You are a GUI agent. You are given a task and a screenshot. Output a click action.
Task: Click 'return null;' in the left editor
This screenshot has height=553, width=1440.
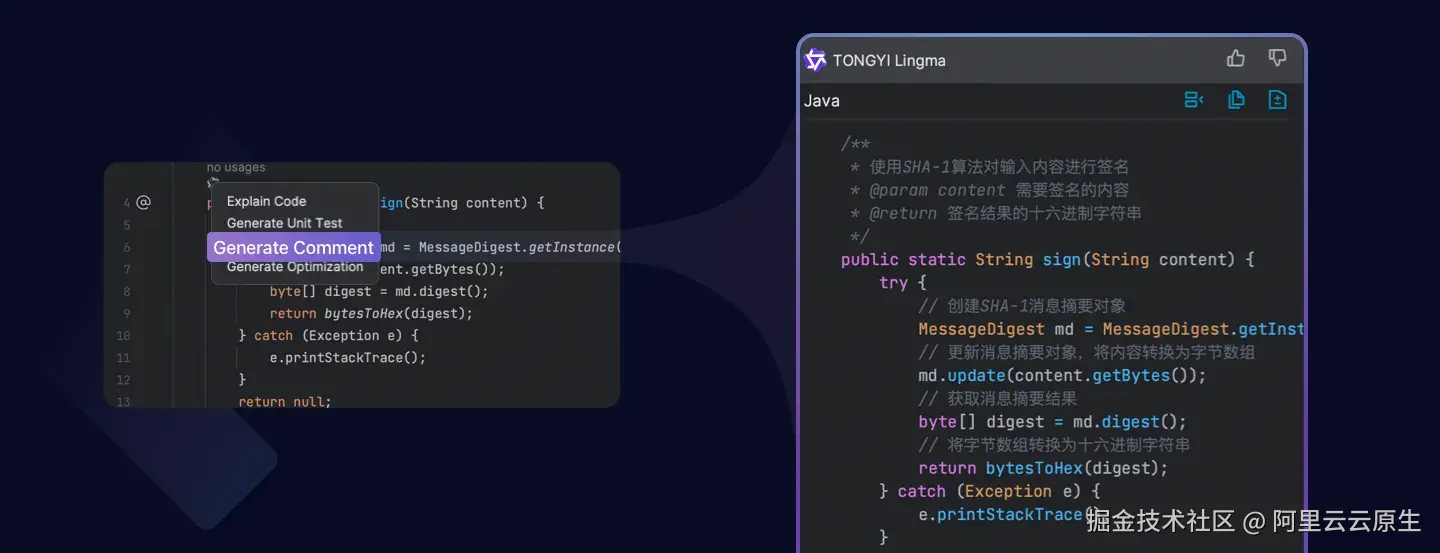[285, 401]
